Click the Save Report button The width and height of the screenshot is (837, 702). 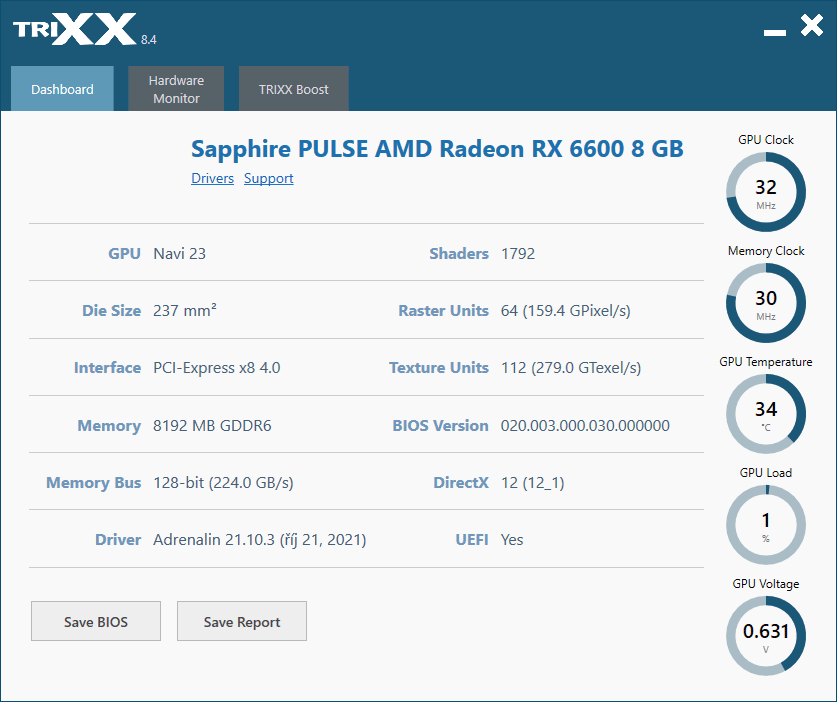[242, 621]
